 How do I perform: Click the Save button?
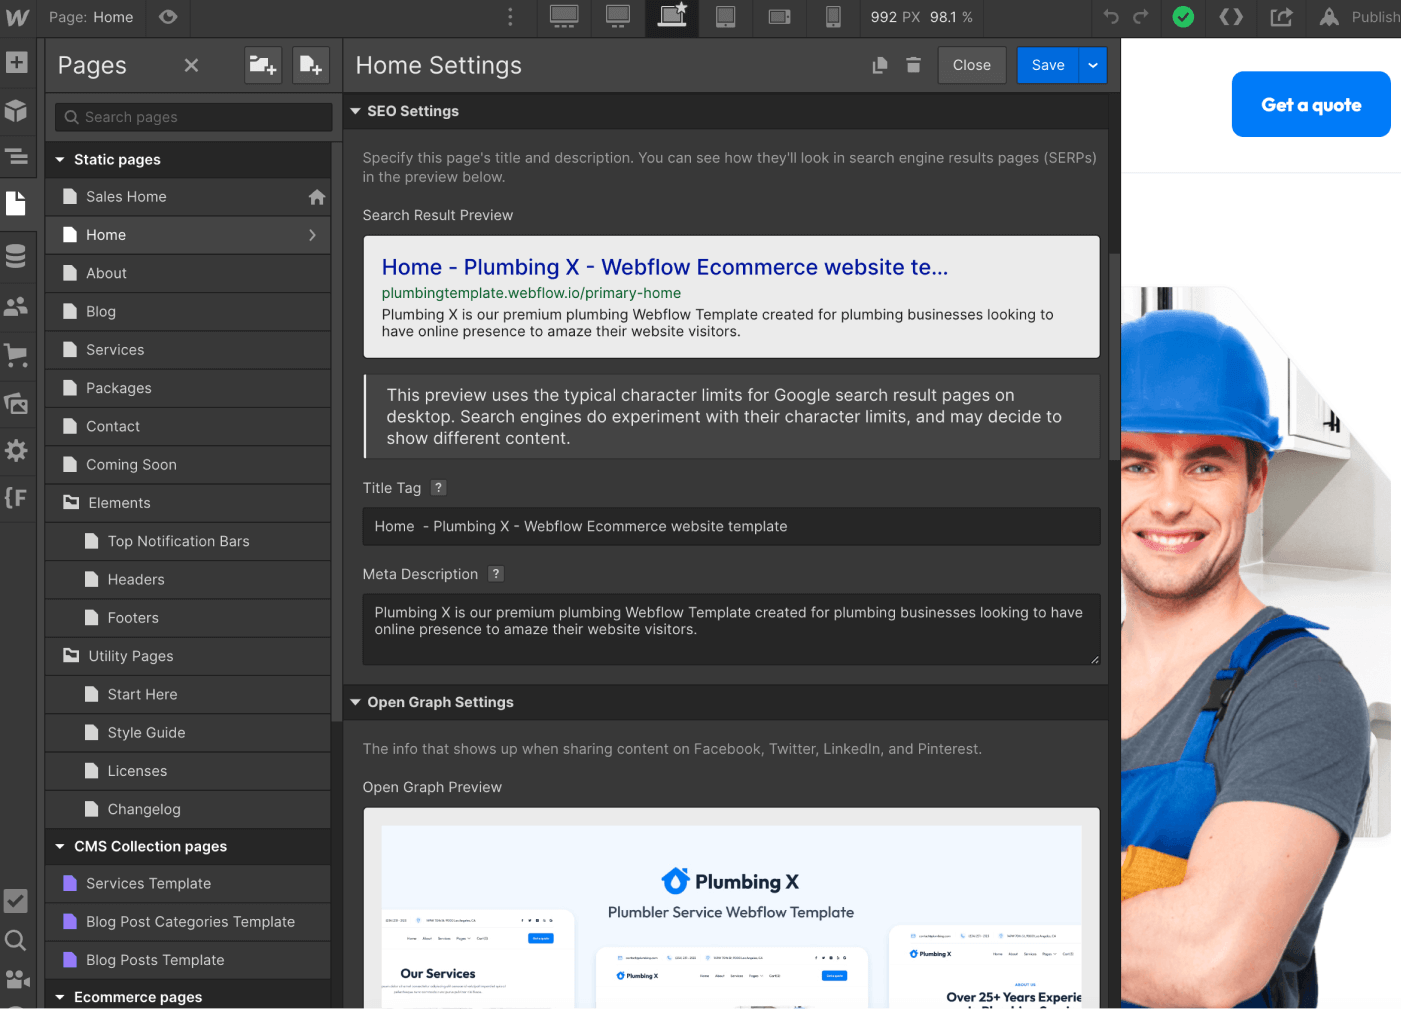click(x=1047, y=65)
